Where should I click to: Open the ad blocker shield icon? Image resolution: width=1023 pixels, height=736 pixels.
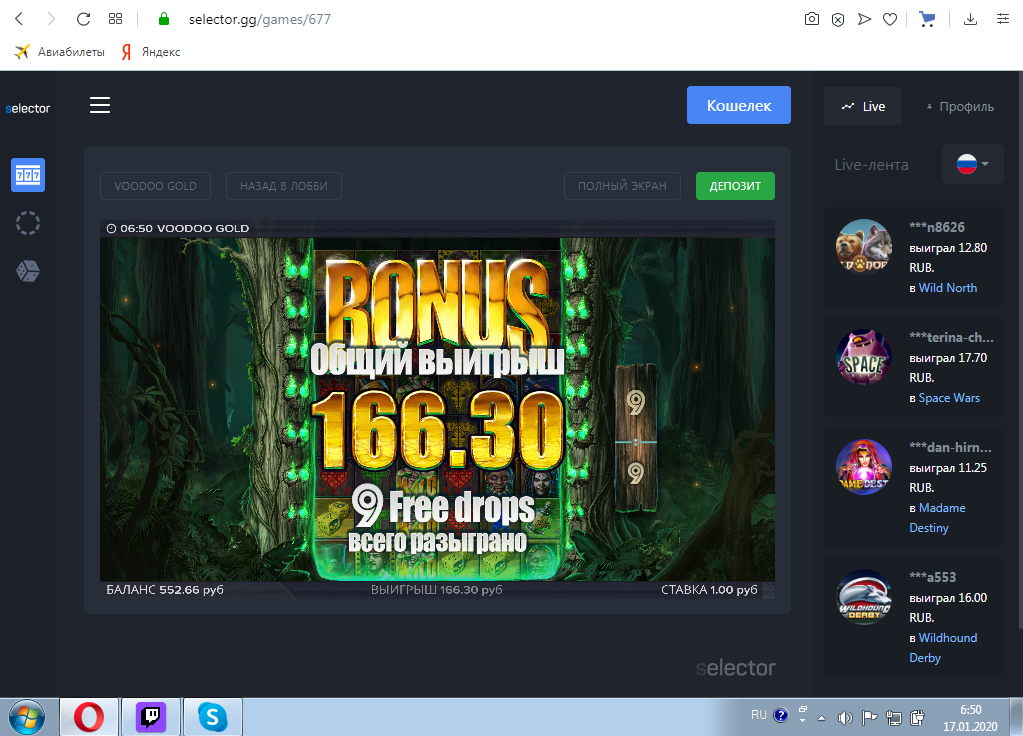[838, 20]
